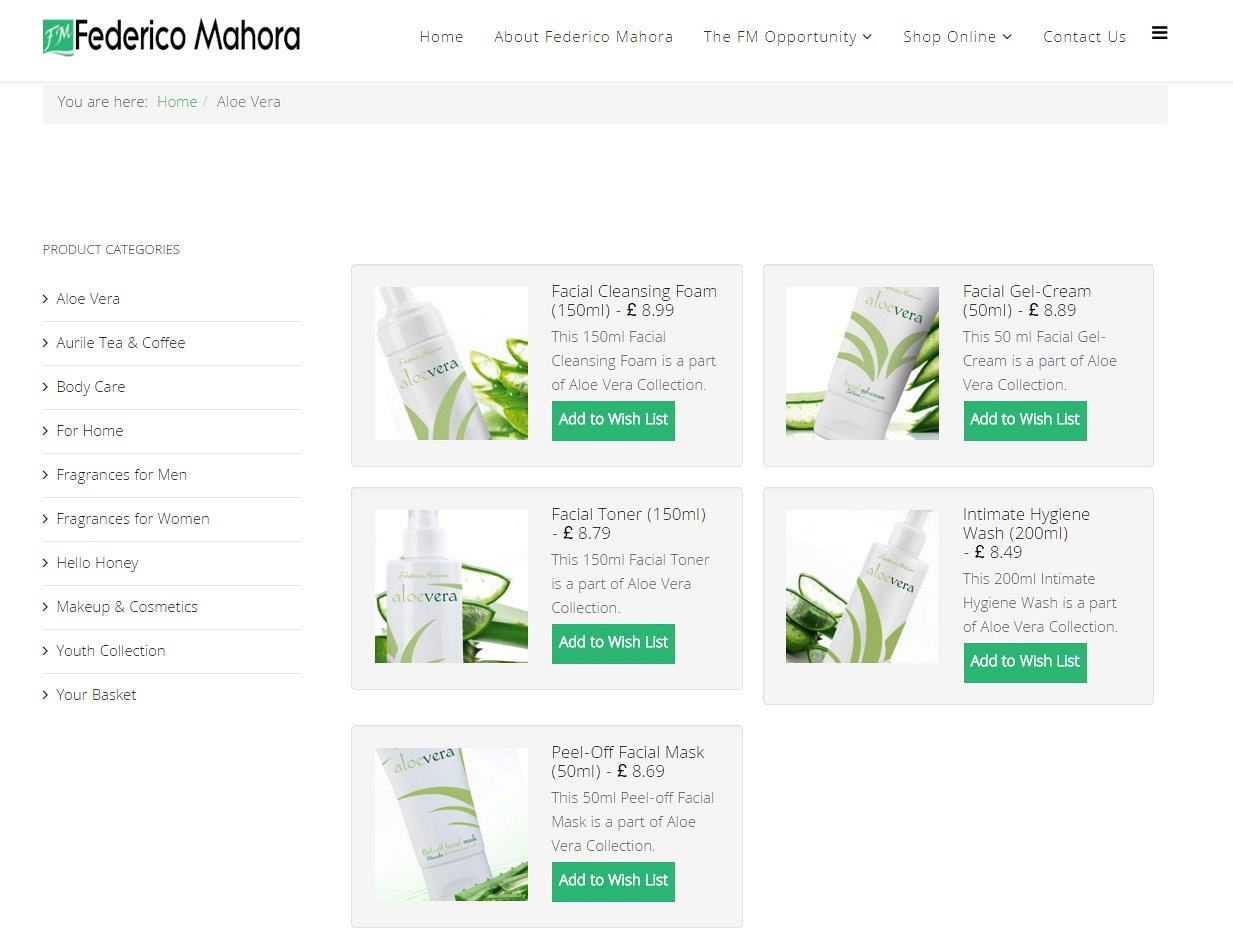
Task: Open Your Basket from sidebar
Action: click(96, 695)
